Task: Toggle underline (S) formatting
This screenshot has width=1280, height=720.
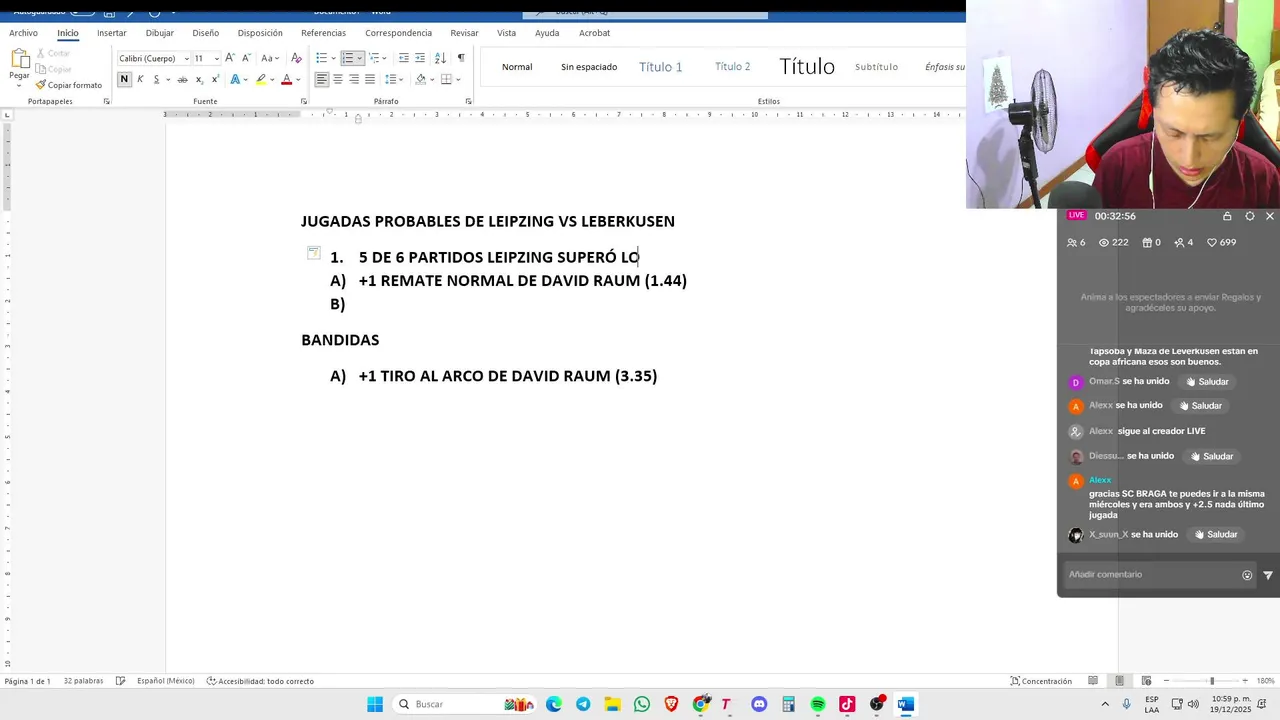Action: click(156, 79)
